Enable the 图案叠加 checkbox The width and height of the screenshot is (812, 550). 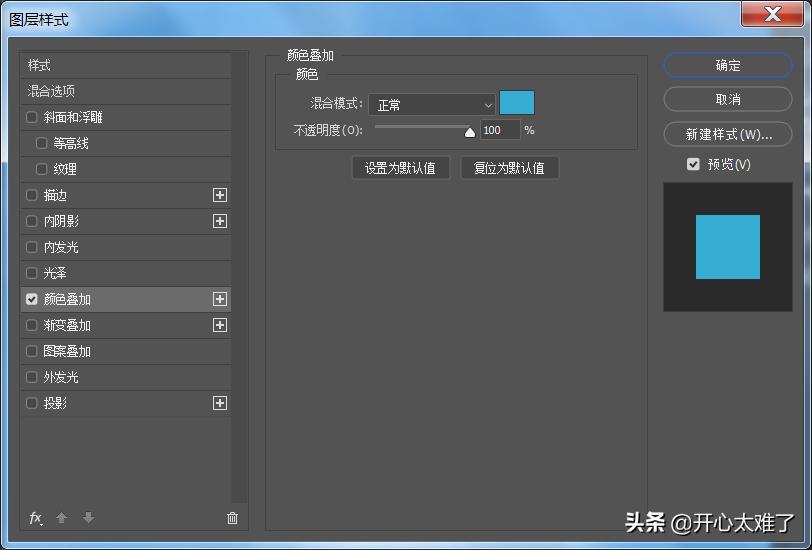[x=32, y=351]
